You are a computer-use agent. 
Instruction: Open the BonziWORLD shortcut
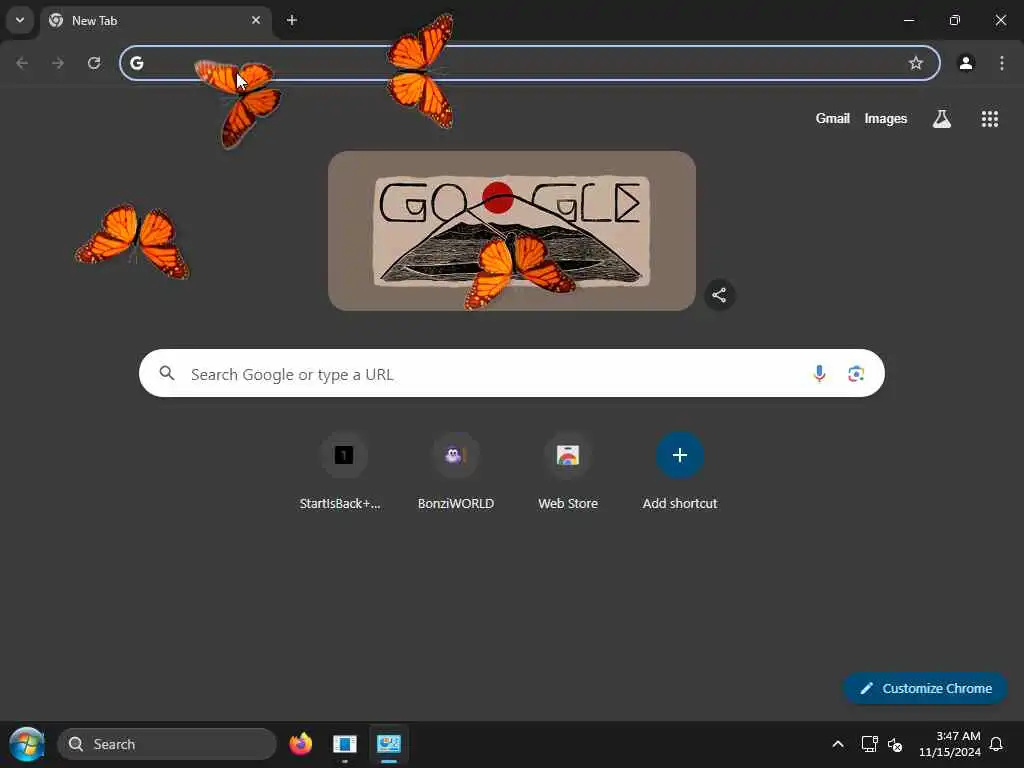click(456, 471)
